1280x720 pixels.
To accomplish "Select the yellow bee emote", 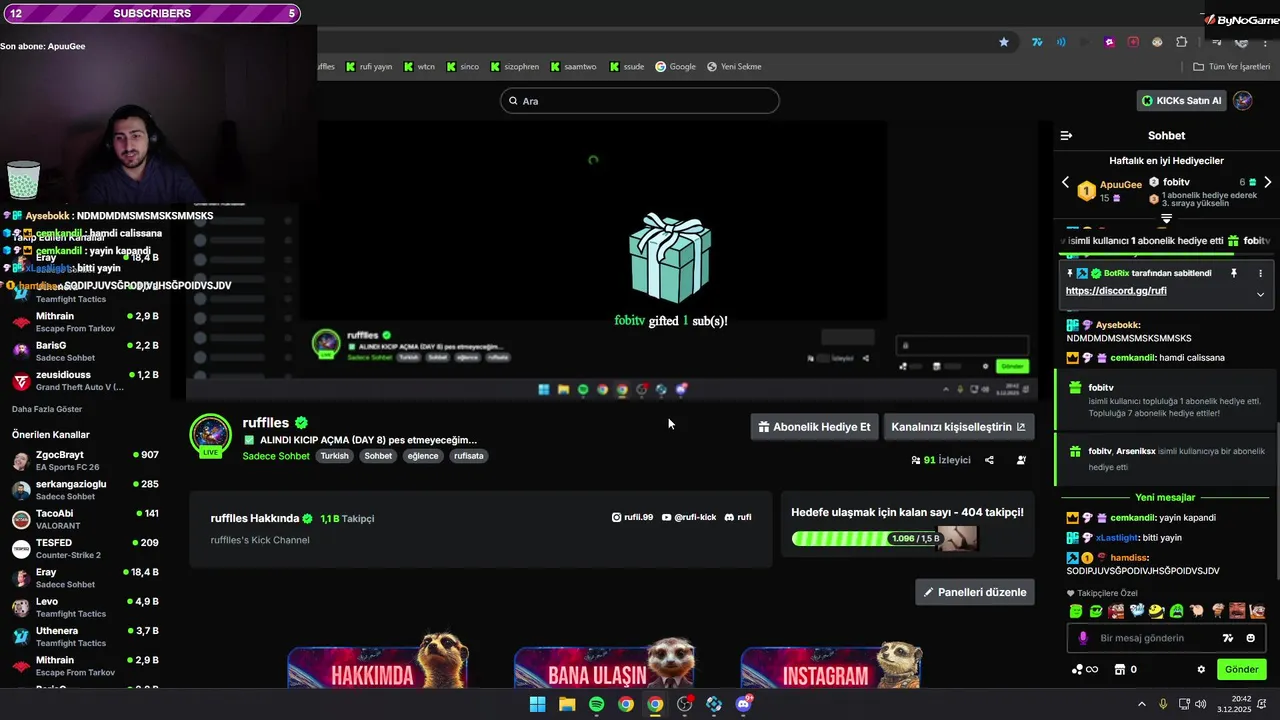I will (x=1156, y=611).
